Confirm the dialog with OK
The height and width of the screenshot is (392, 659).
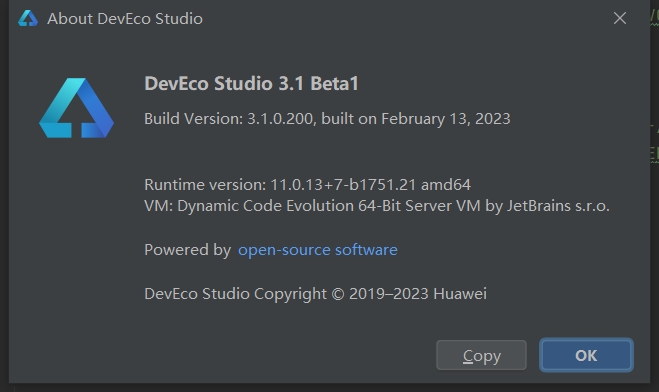point(586,355)
